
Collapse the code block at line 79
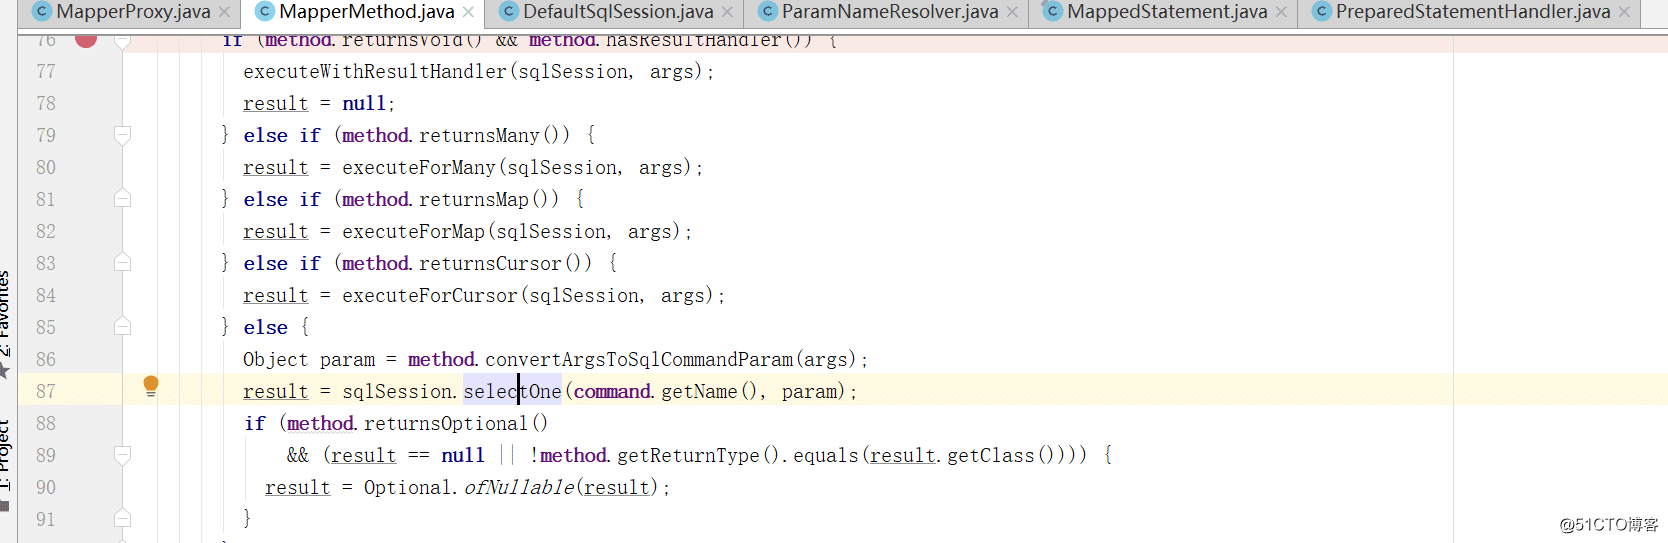click(x=123, y=135)
